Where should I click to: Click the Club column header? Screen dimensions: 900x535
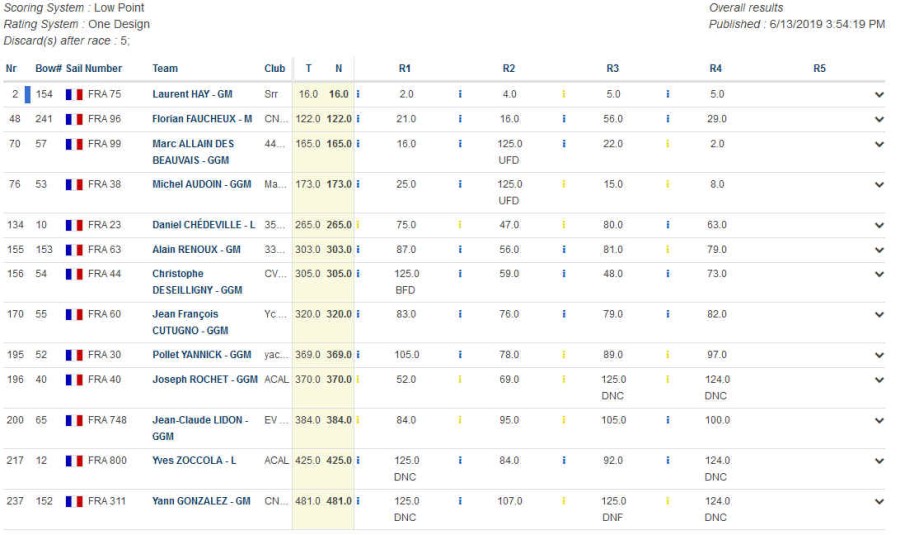tap(274, 69)
